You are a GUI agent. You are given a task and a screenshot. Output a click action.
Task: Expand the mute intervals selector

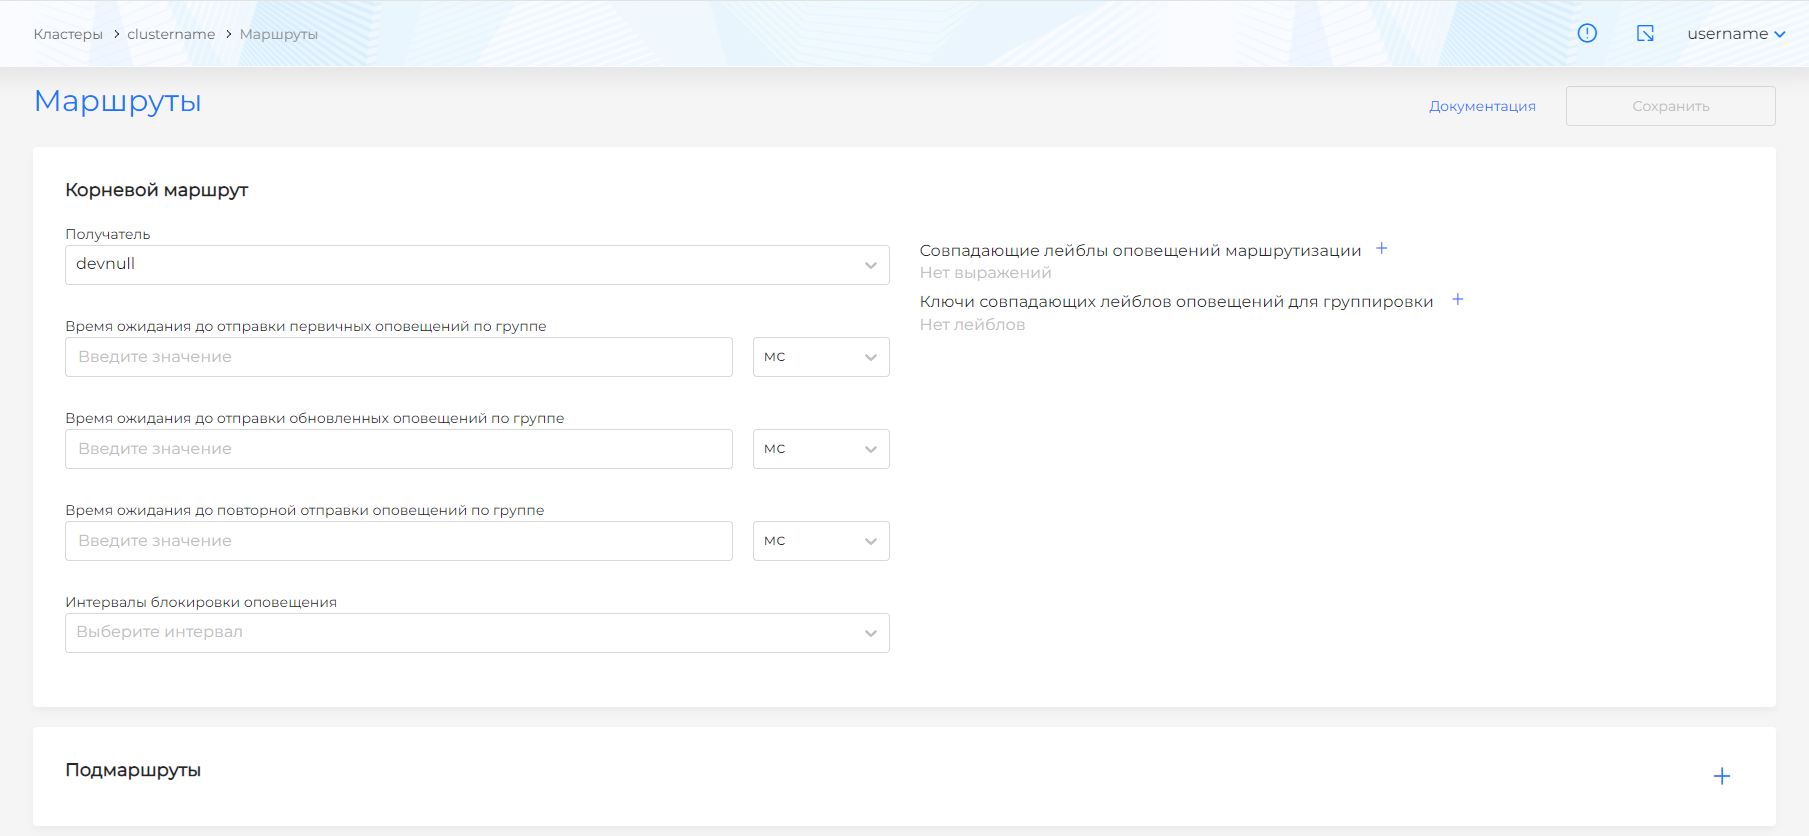[477, 633]
